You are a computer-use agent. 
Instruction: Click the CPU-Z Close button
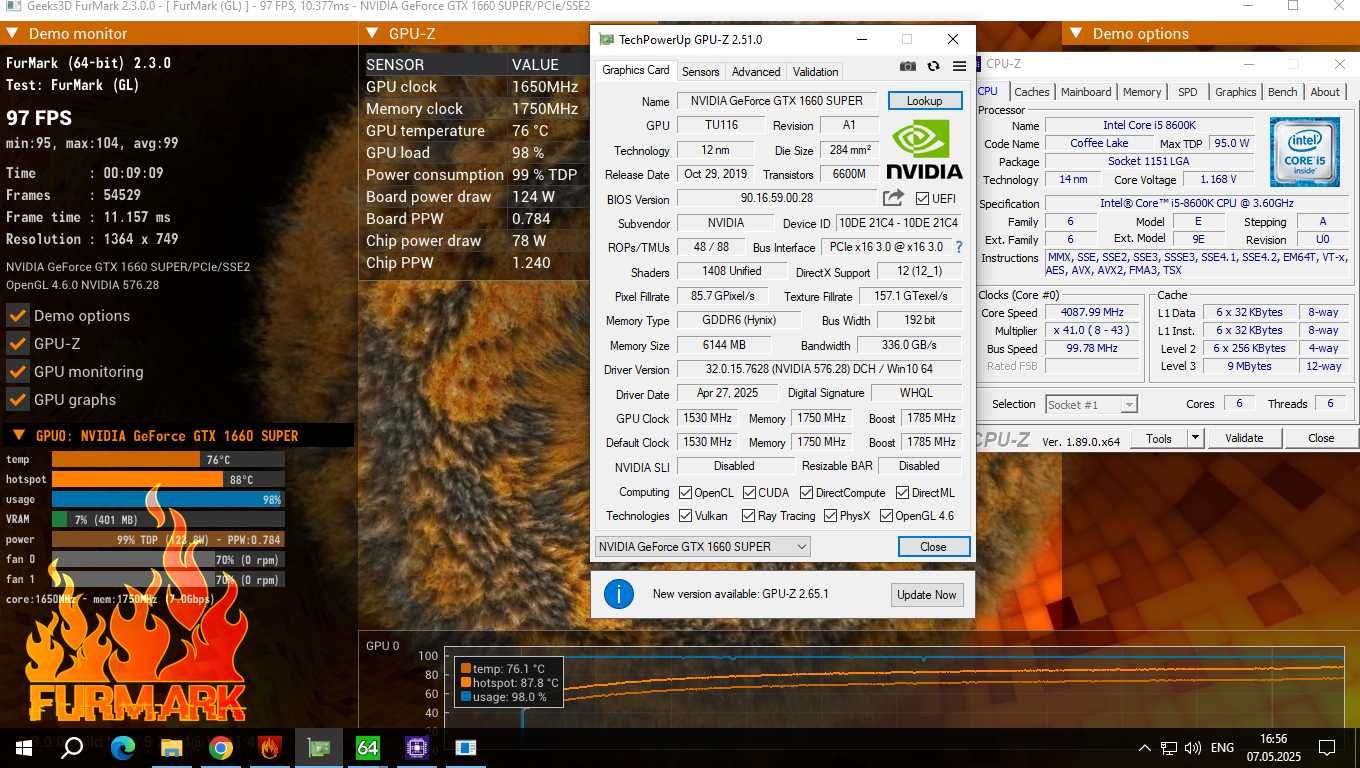[x=1321, y=438]
